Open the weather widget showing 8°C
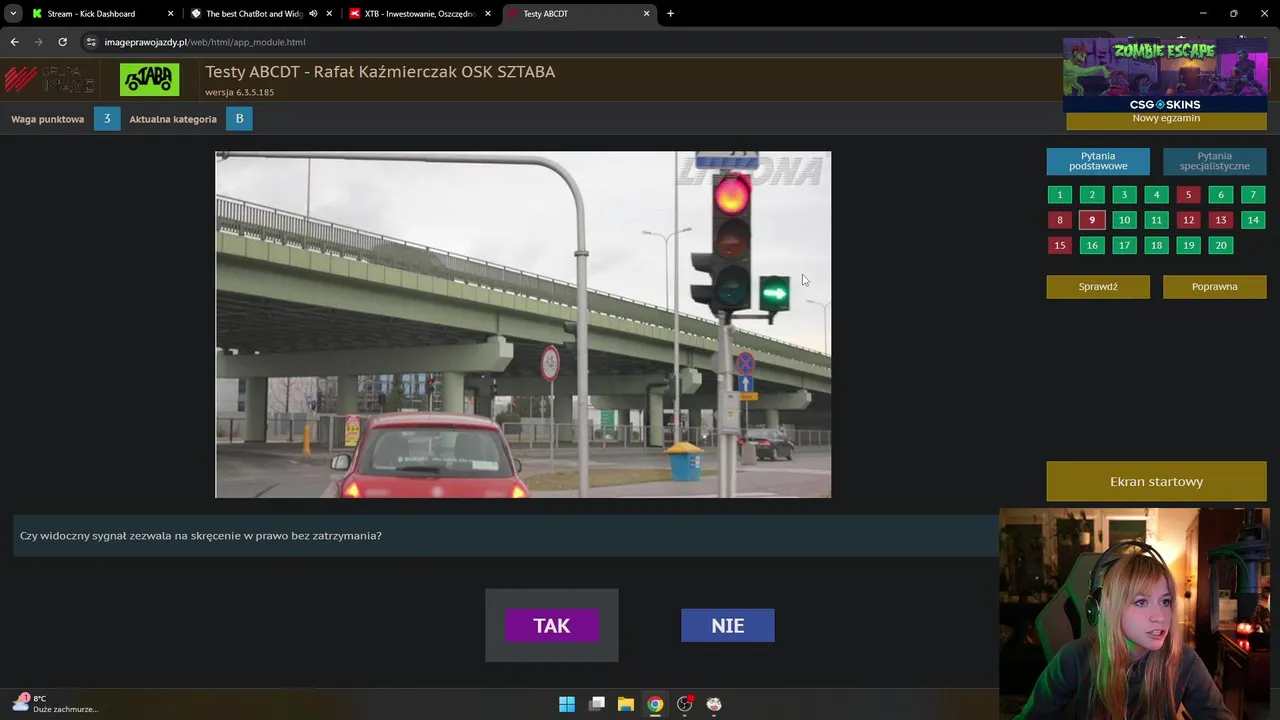 (x=55, y=704)
